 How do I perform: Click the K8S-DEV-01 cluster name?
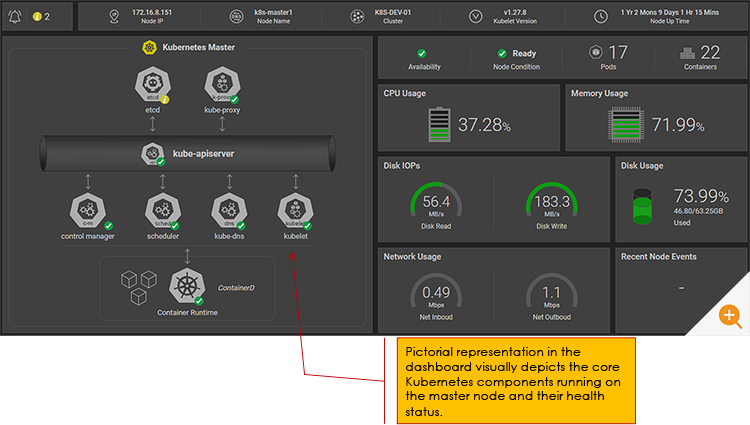tap(393, 12)
